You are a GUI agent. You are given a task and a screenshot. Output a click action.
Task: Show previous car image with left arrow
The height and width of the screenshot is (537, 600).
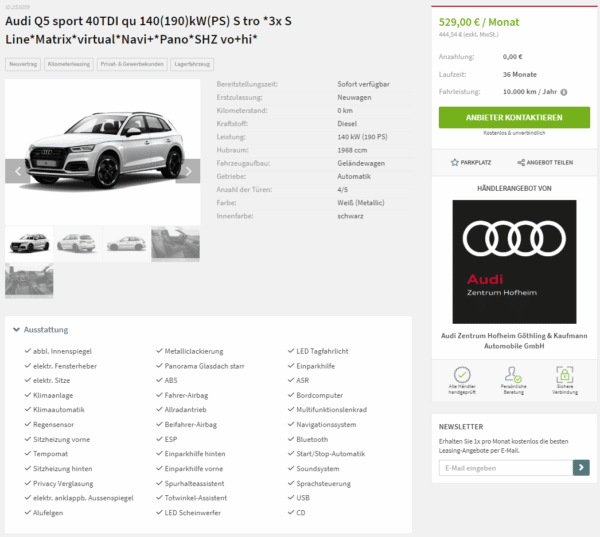click(17, 171)
